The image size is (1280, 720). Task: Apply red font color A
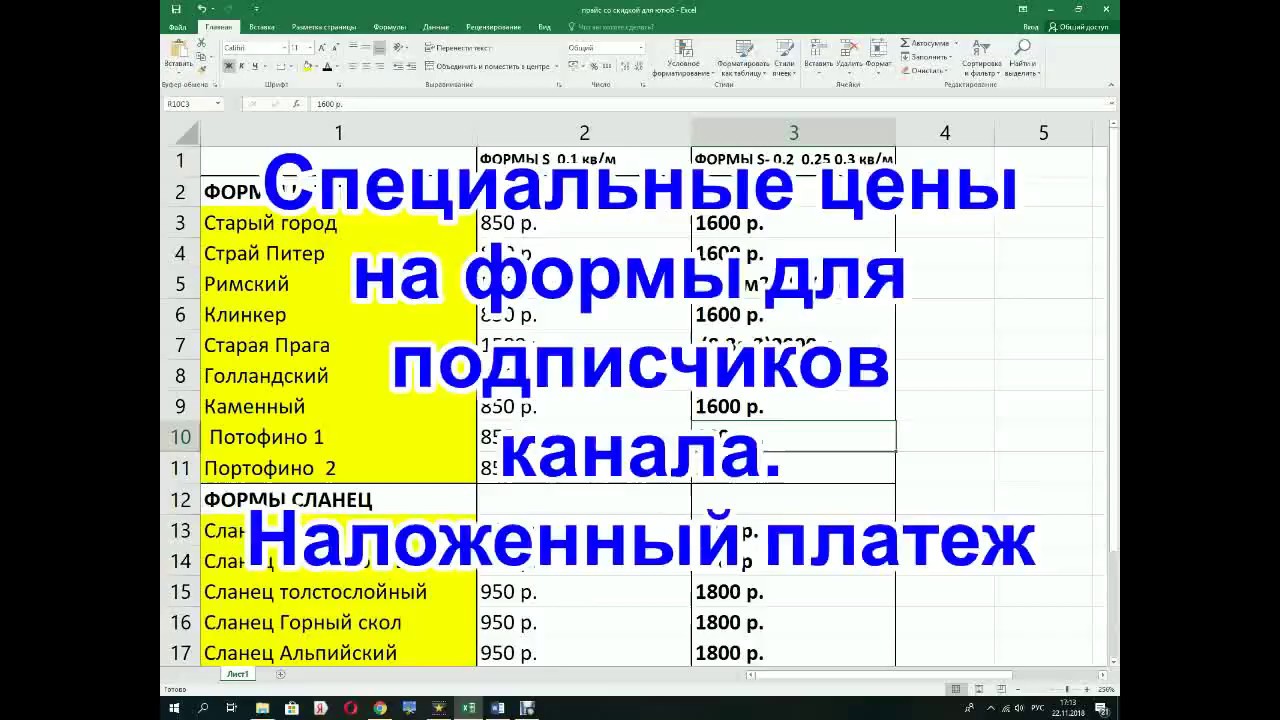326,66
